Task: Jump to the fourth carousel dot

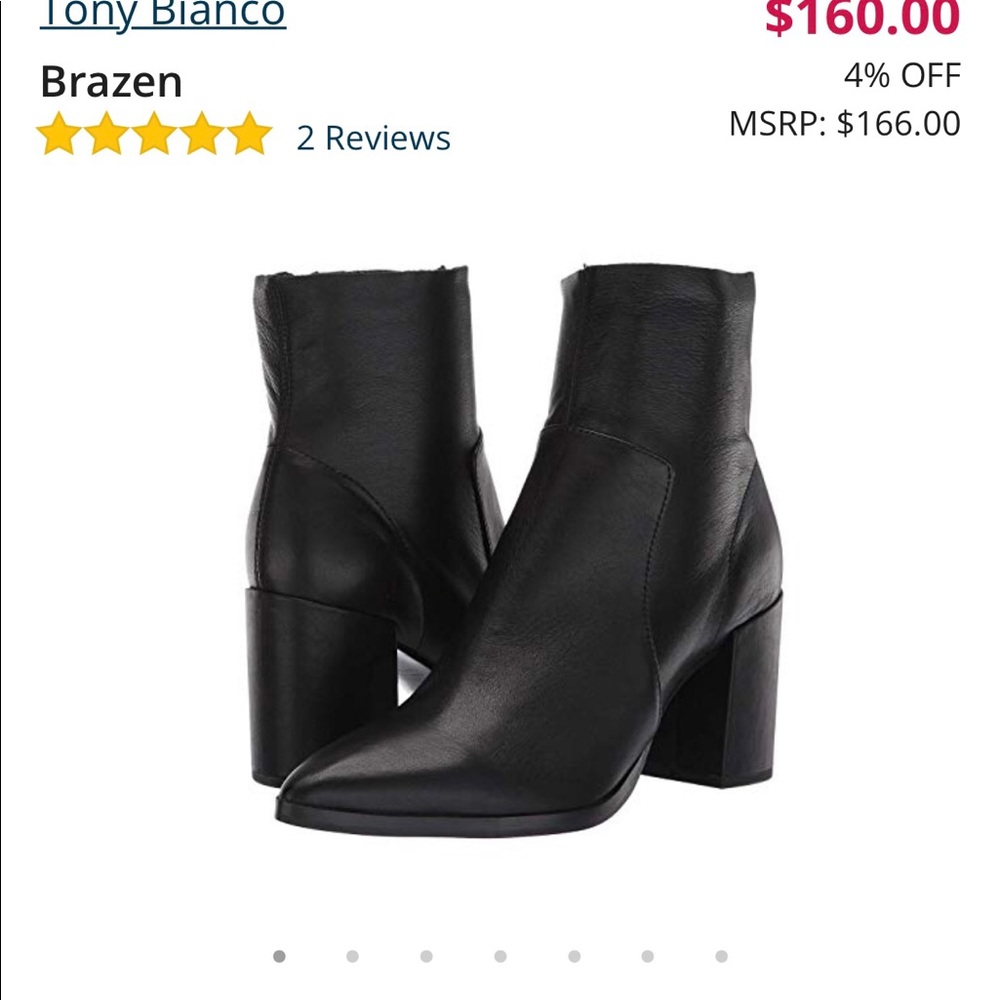Action: [500, 956]
